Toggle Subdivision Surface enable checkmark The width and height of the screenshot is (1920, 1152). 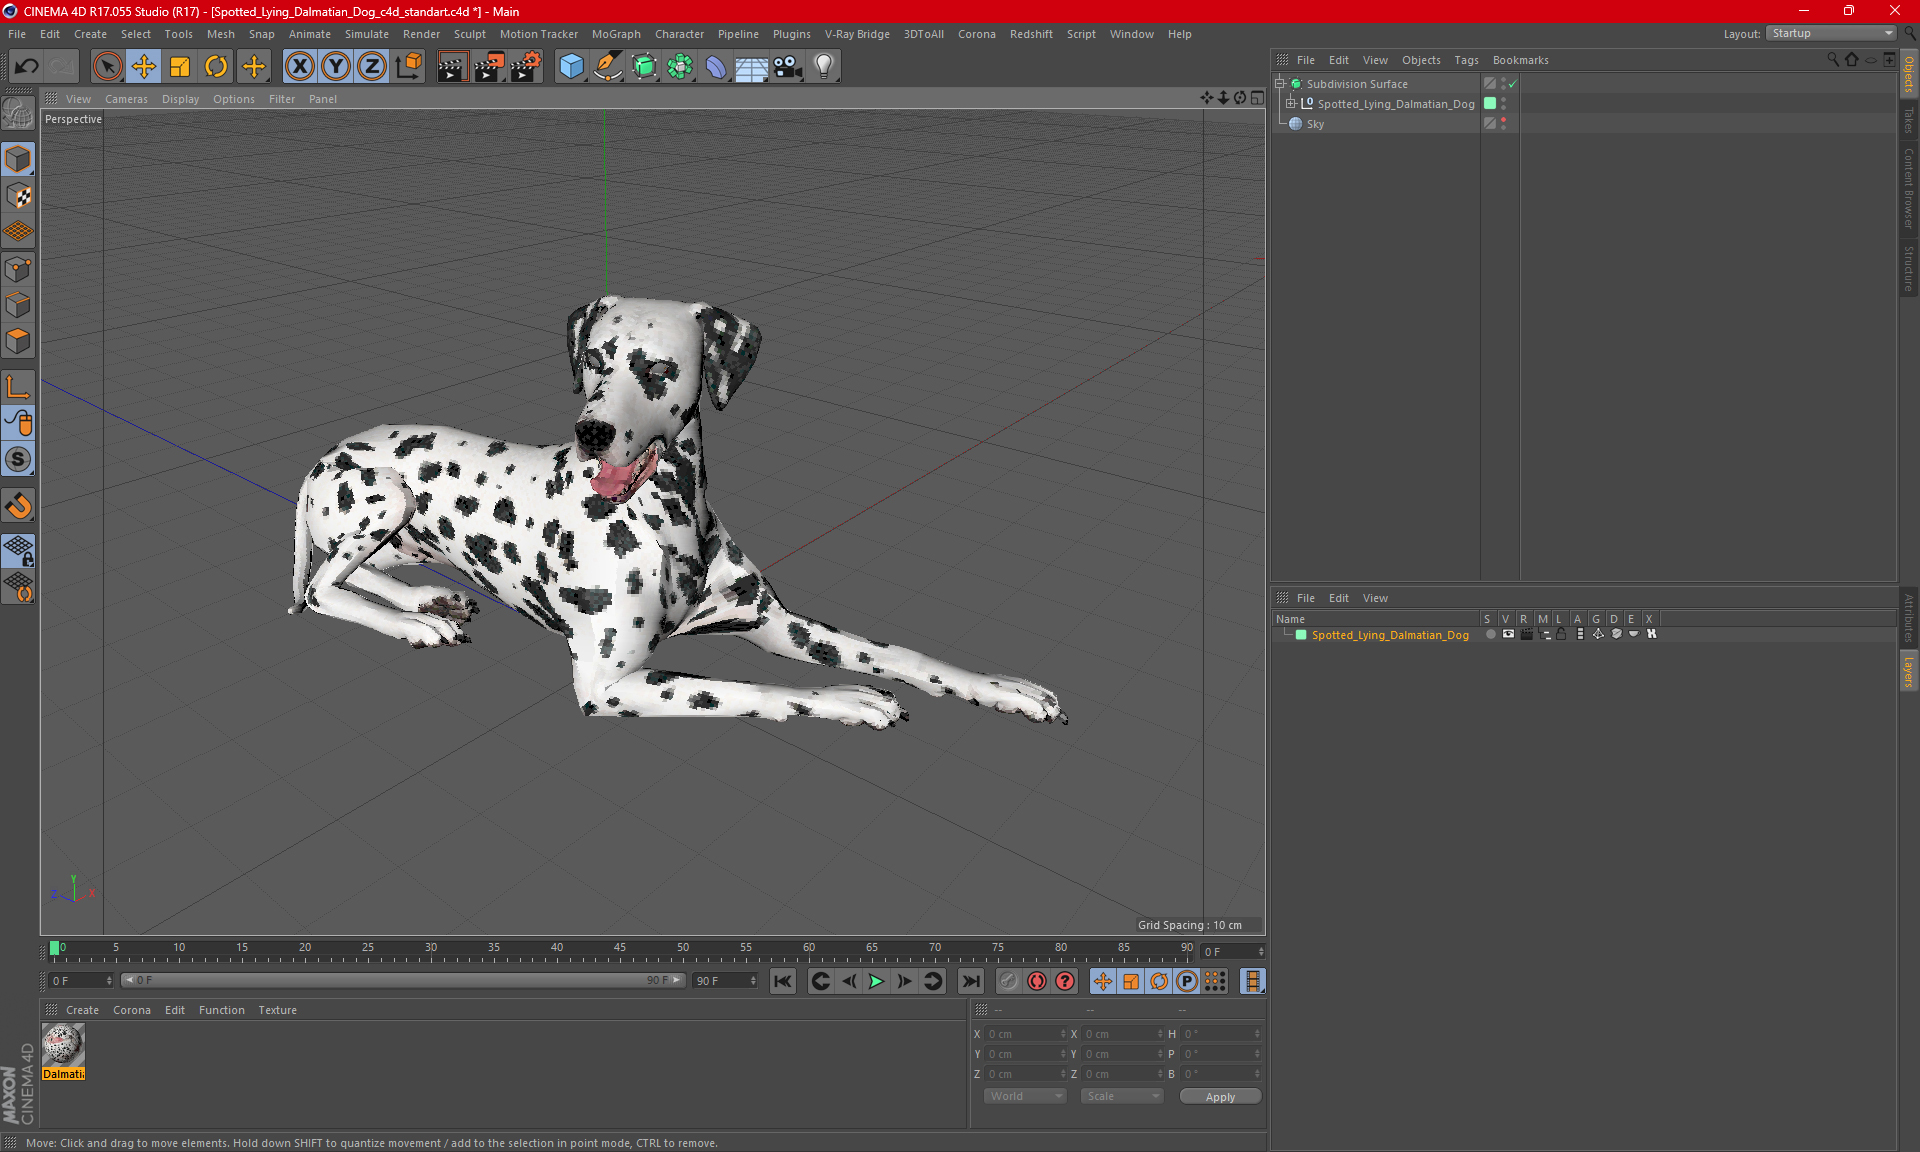coord(1513,84)
